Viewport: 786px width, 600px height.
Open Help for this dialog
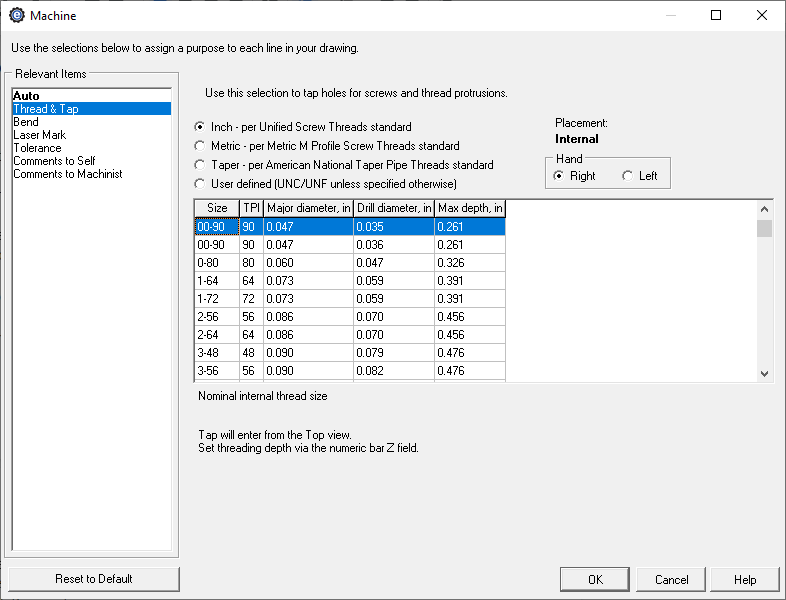(x=745, y=579)
